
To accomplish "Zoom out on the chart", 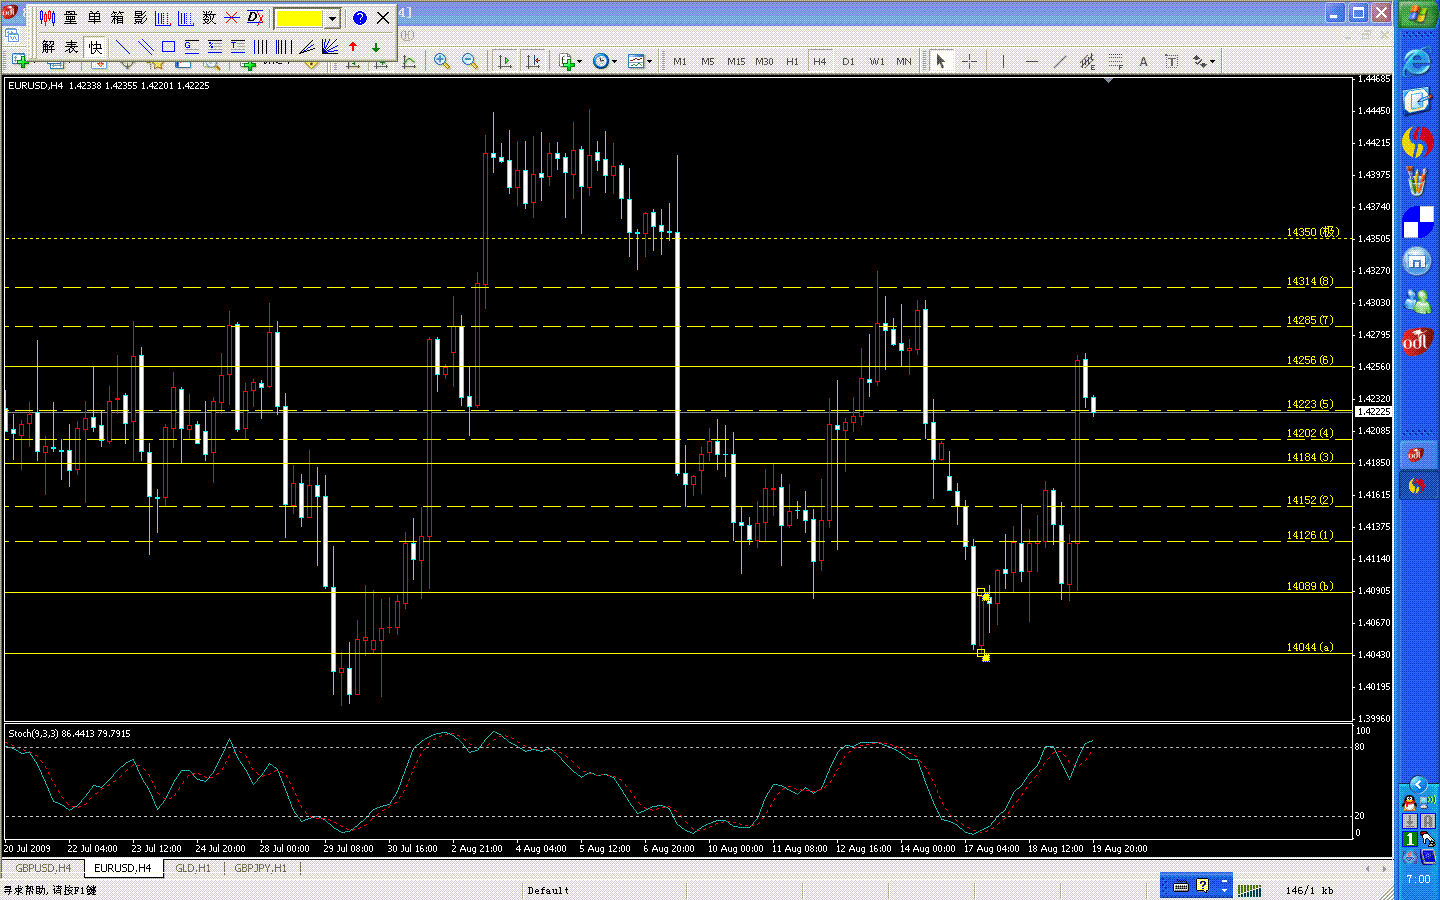I will [x=469, y=61].
